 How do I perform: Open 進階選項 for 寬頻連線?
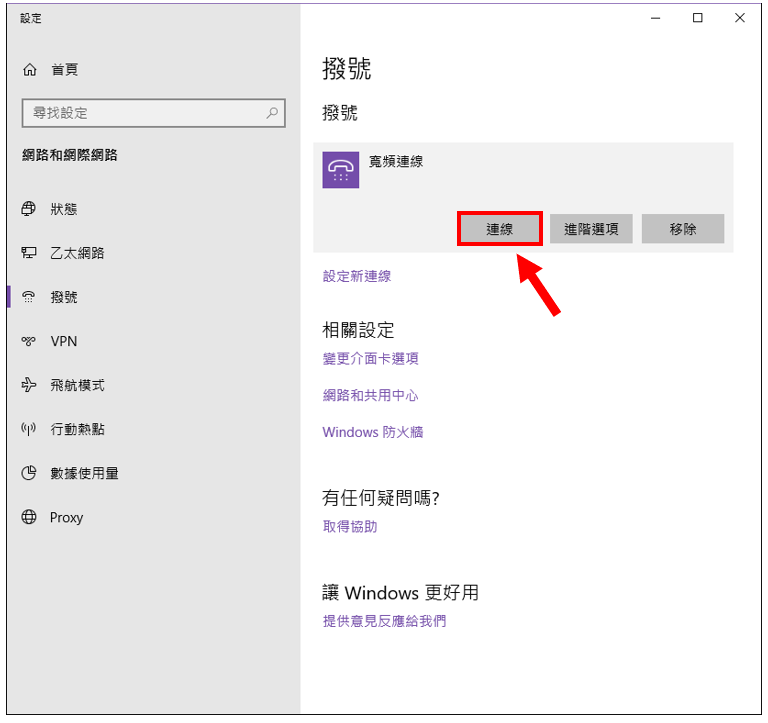pos(591,229)
